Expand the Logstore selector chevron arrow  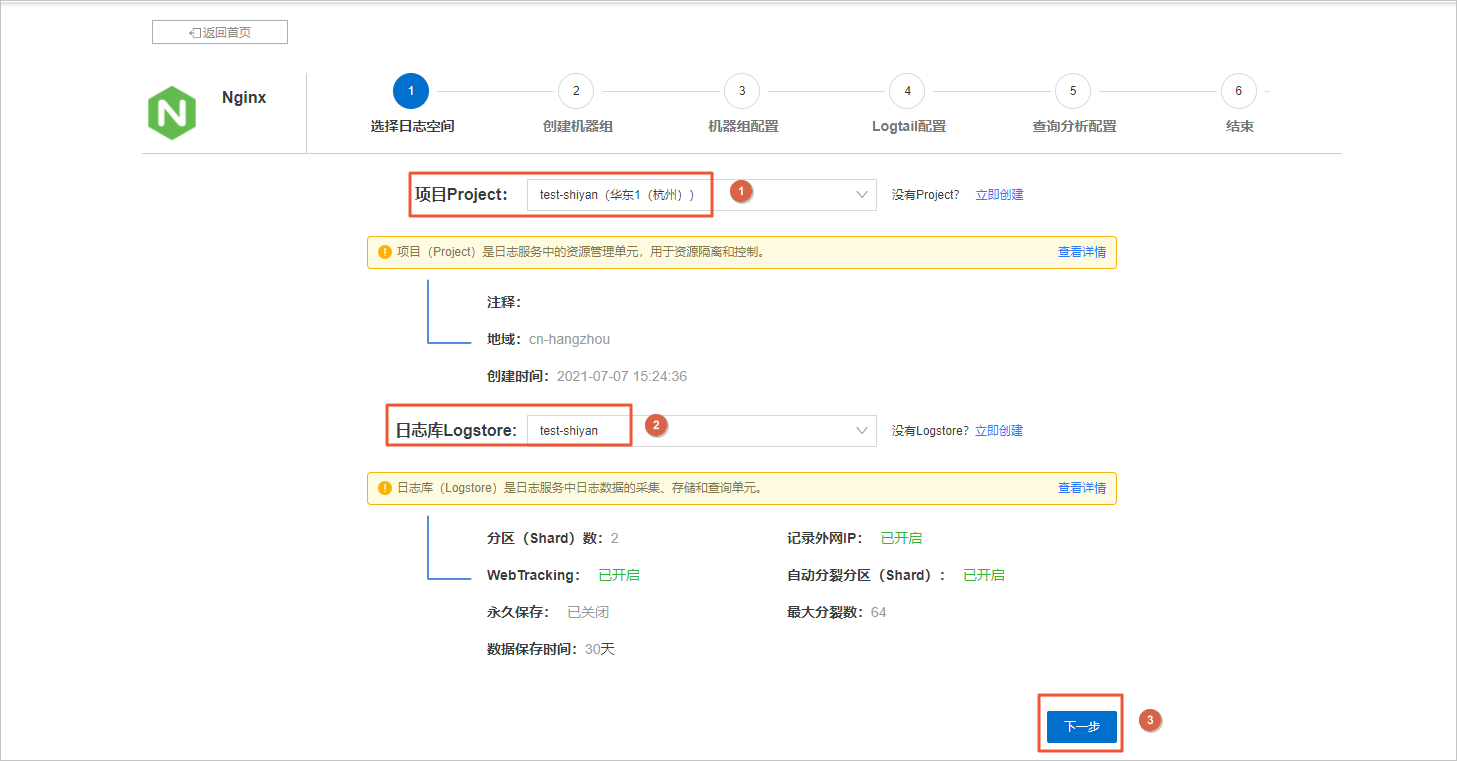862,431
